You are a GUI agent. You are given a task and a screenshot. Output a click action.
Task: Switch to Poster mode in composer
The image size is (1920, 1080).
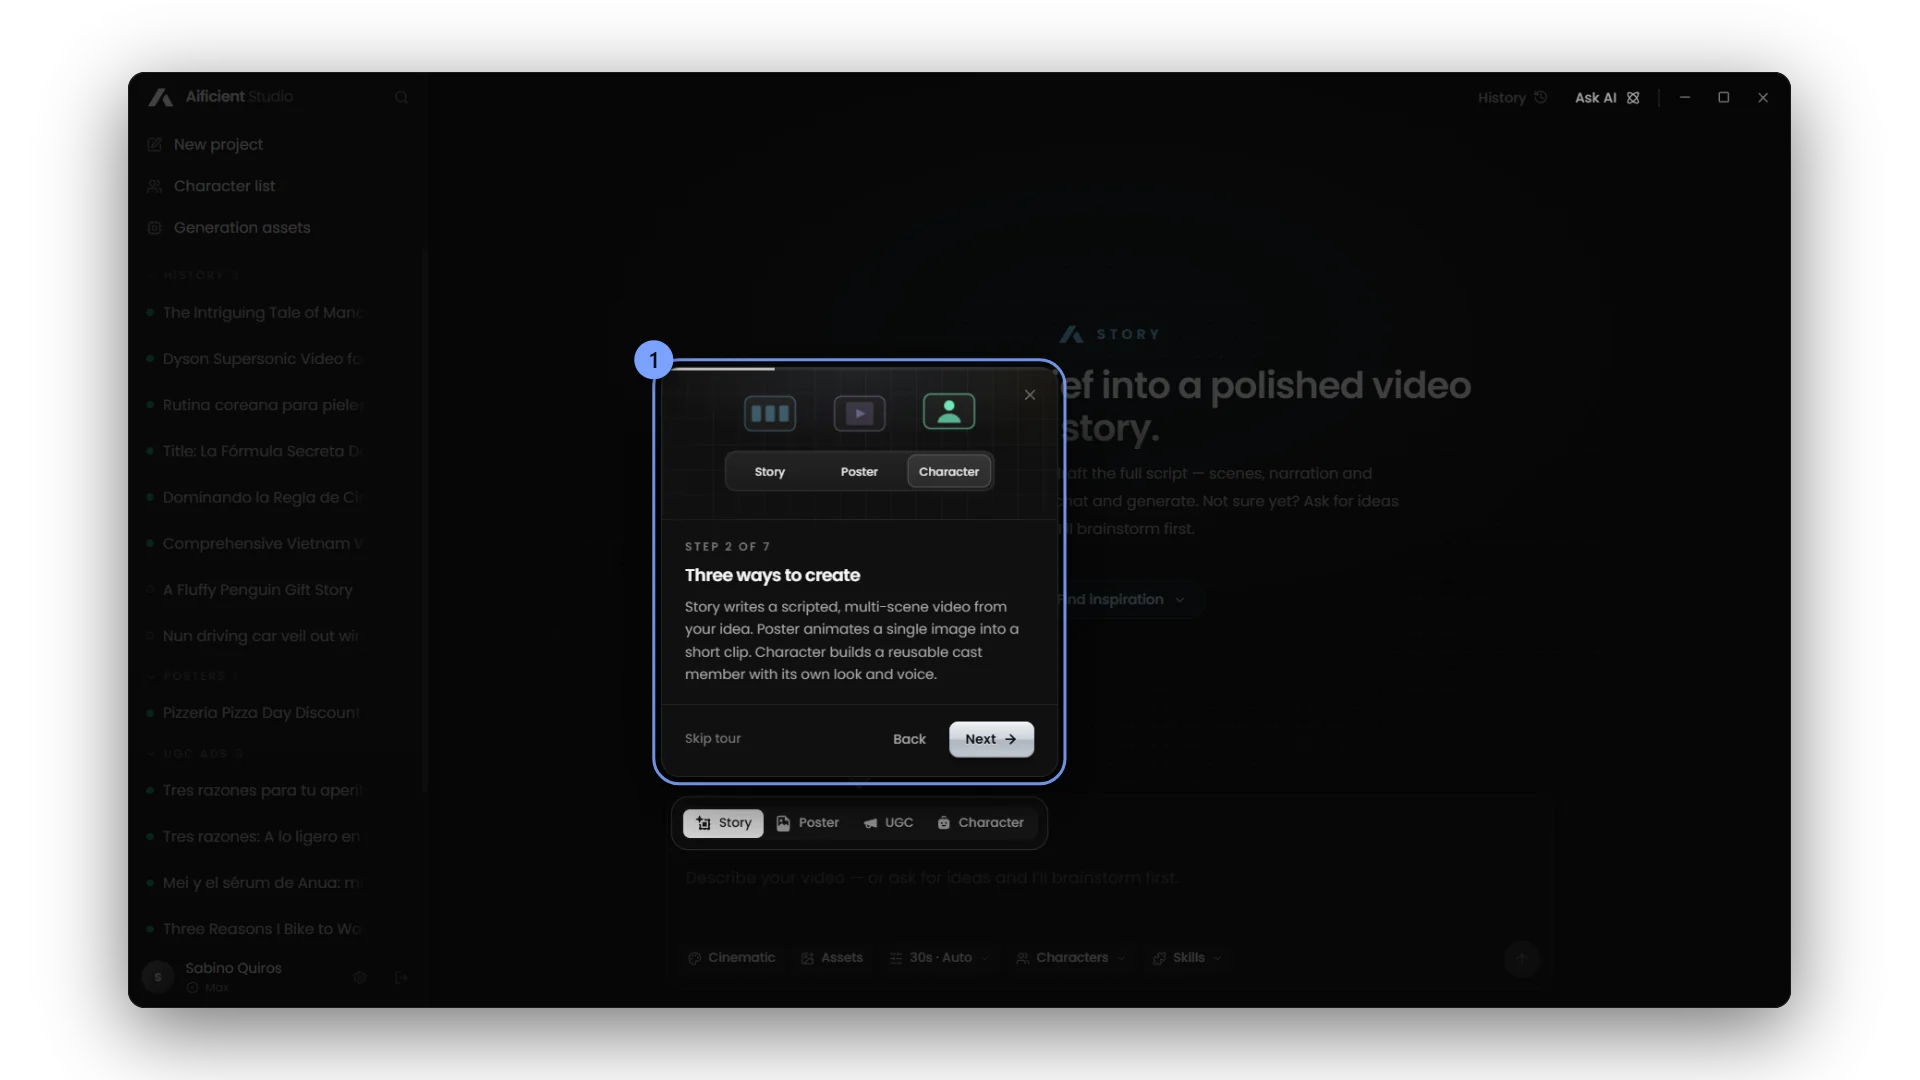coord(807,823)
